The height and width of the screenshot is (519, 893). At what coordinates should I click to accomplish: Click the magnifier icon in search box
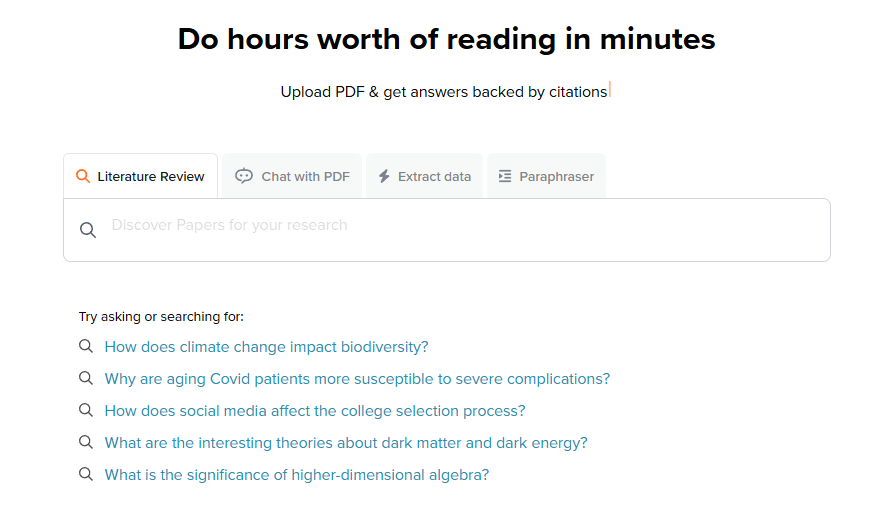[88, 230]
